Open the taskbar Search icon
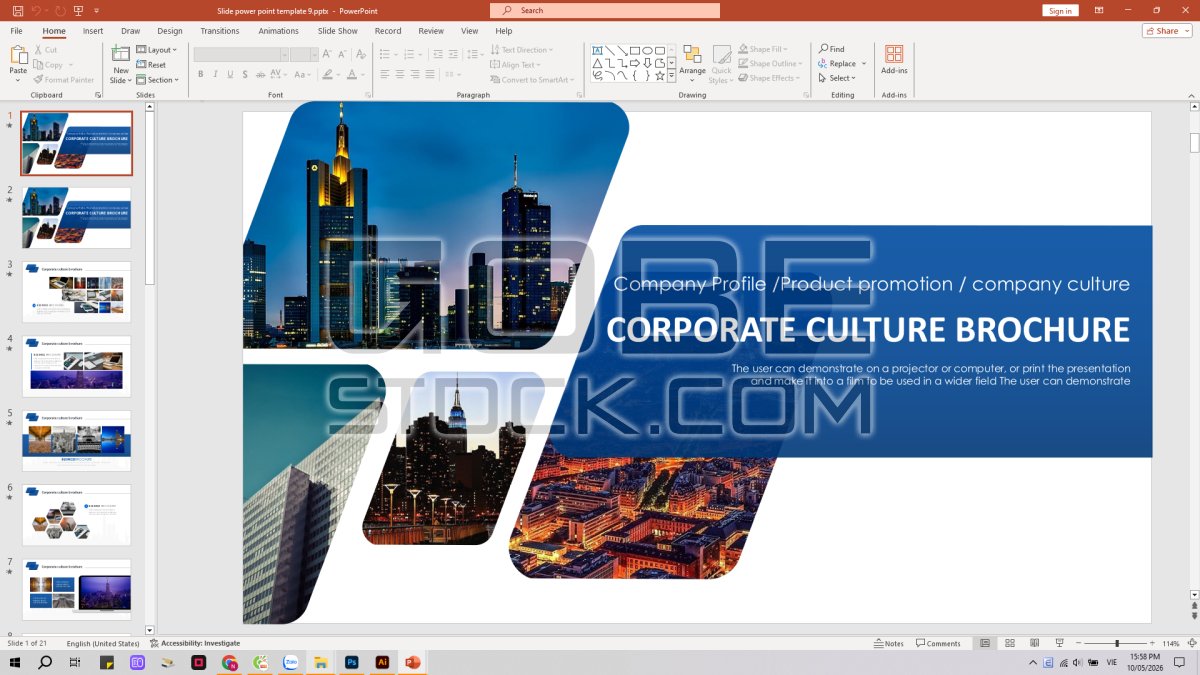 coord(45,662)
